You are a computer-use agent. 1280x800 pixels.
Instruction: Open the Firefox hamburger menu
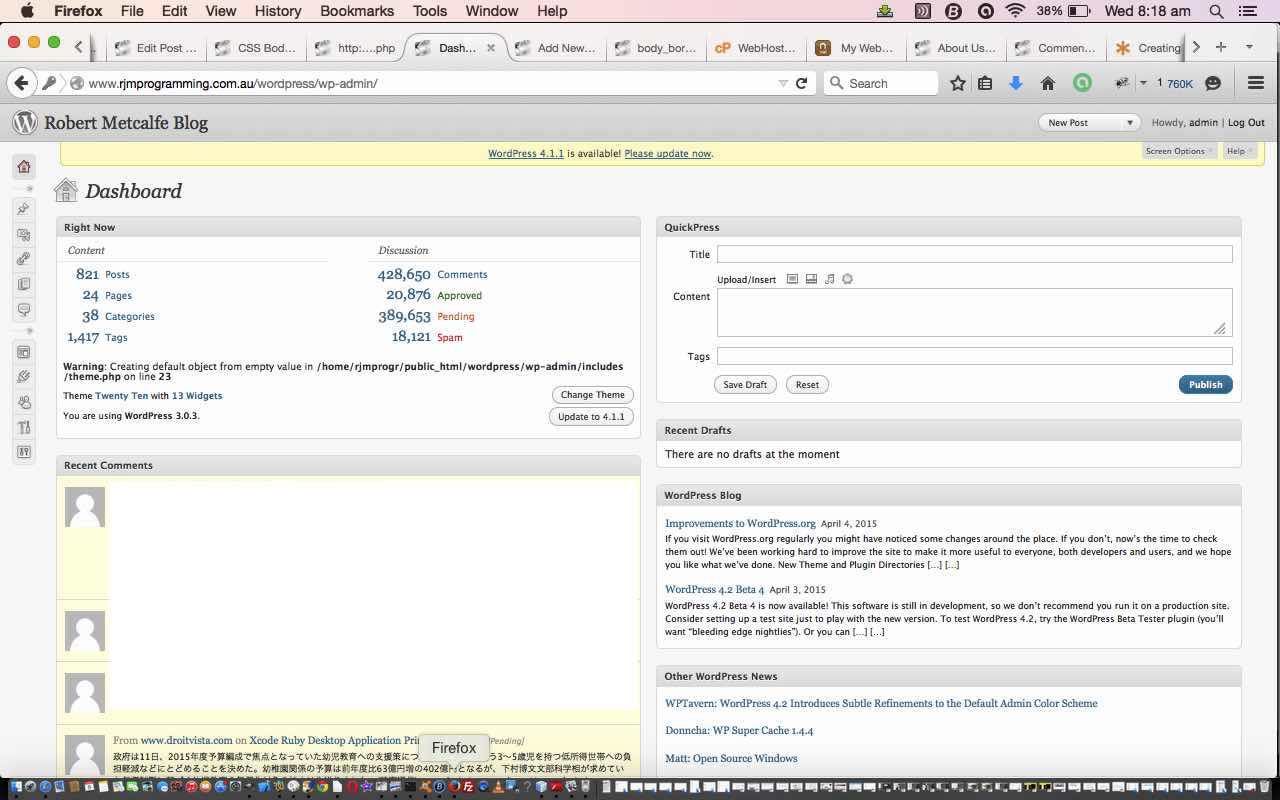click(1256, 83)
